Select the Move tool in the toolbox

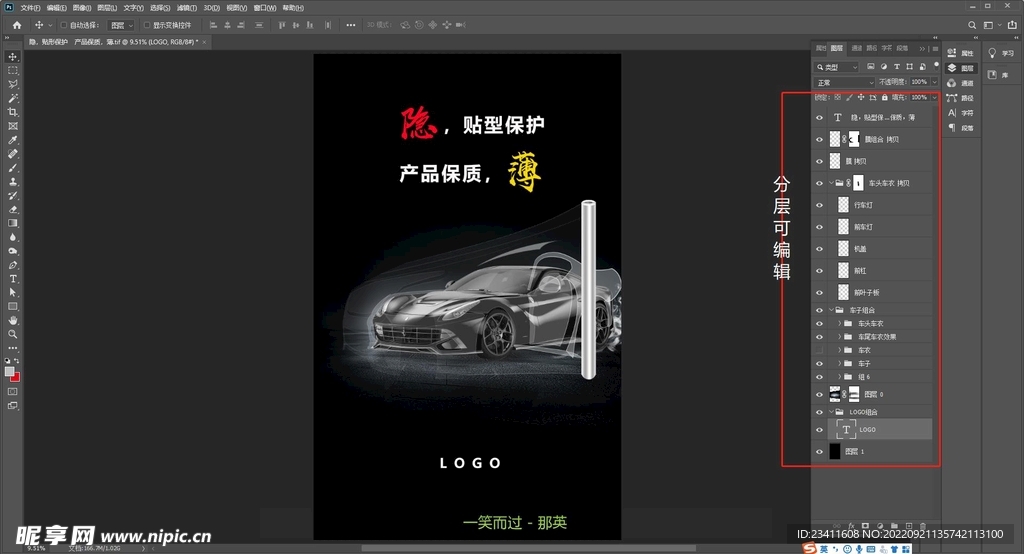coord(12,57)
